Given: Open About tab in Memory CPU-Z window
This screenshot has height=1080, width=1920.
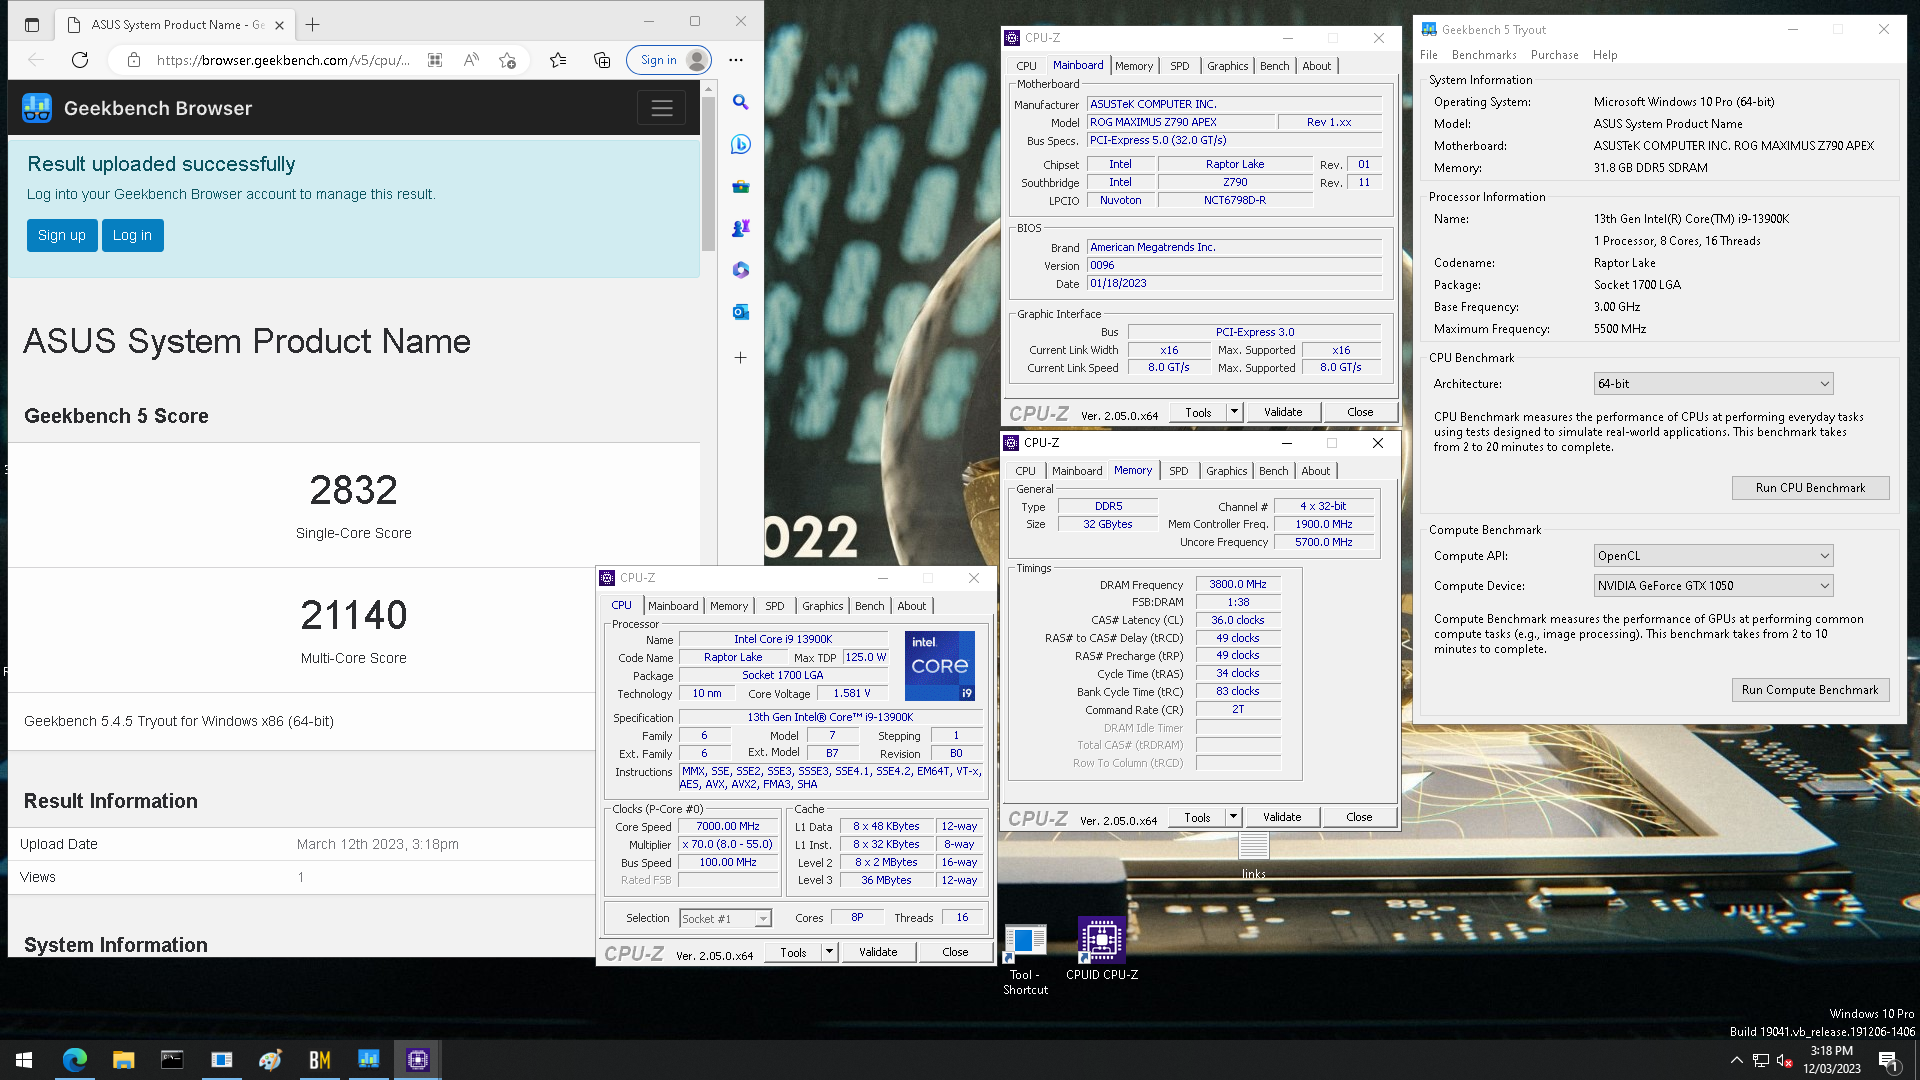Looking at the screenshot, I should click(1315, 471).
